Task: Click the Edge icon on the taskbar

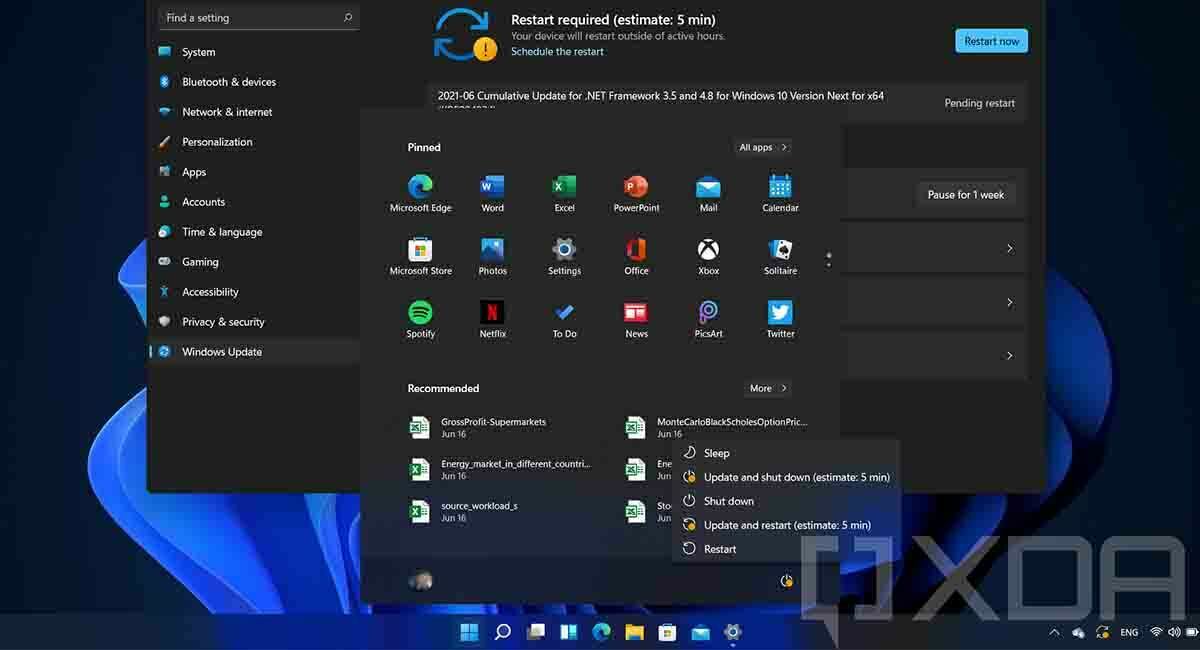Action: [x=601, y=632]
